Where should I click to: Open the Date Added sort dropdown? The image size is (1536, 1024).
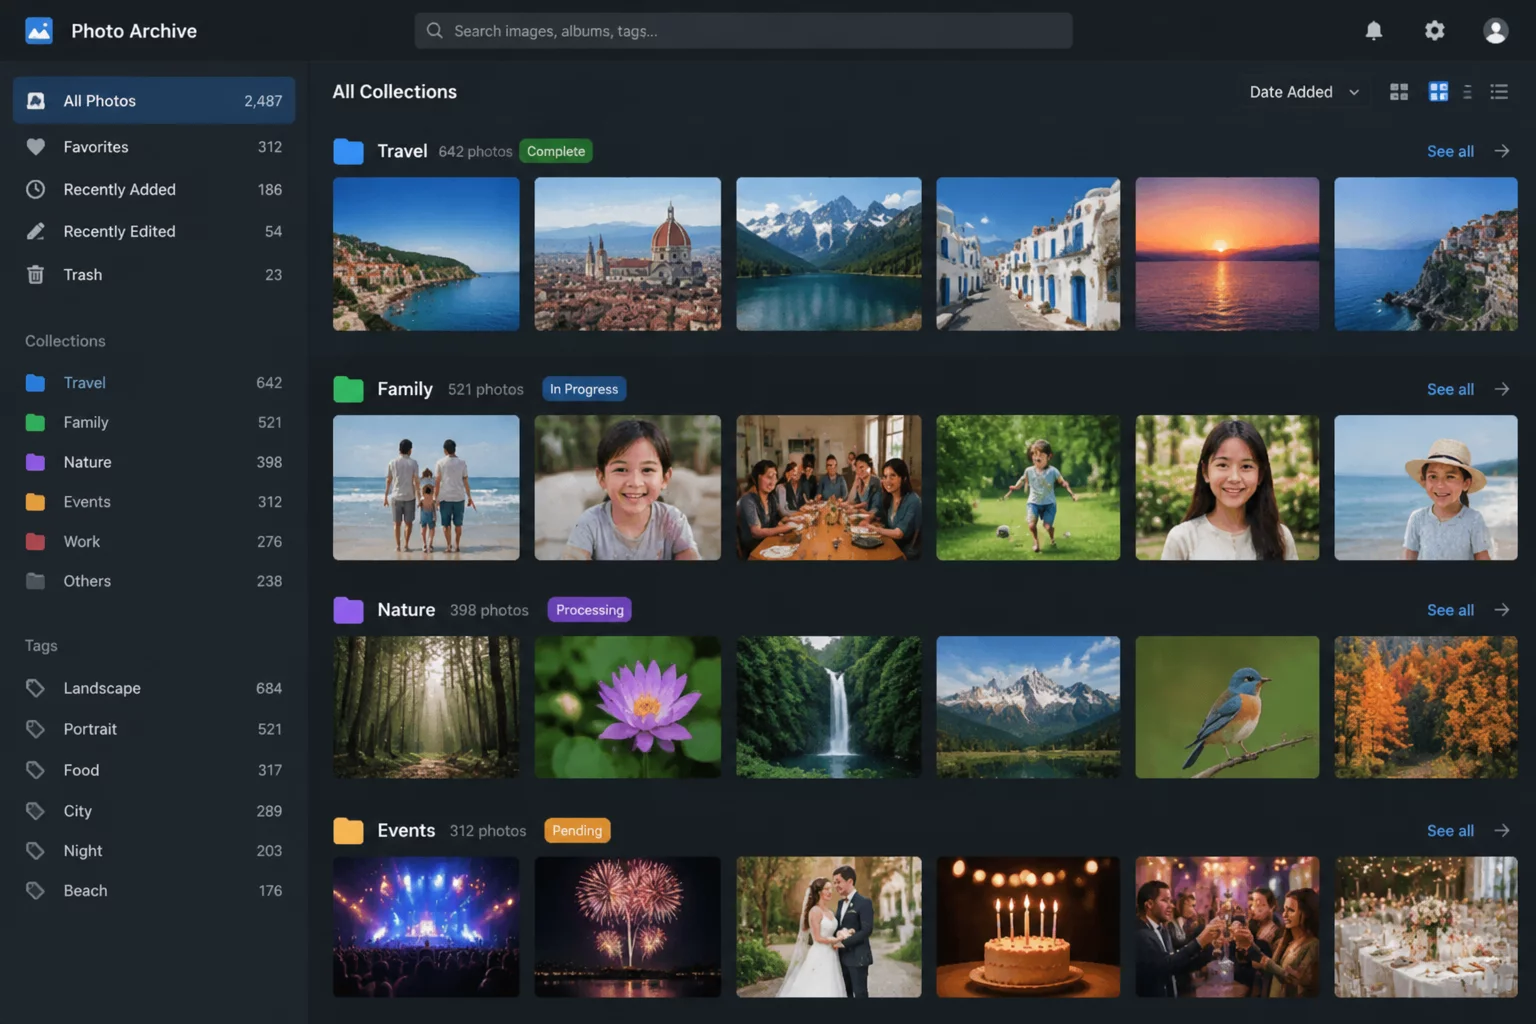click(x=1304, y=92)
